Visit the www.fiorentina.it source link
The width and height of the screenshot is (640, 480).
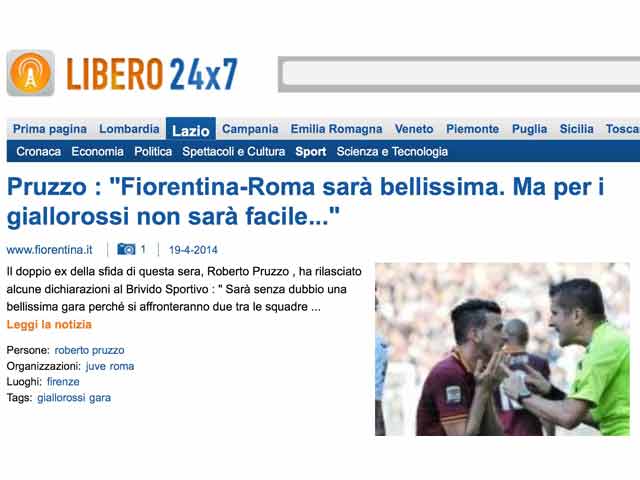(x=49, y=250)
